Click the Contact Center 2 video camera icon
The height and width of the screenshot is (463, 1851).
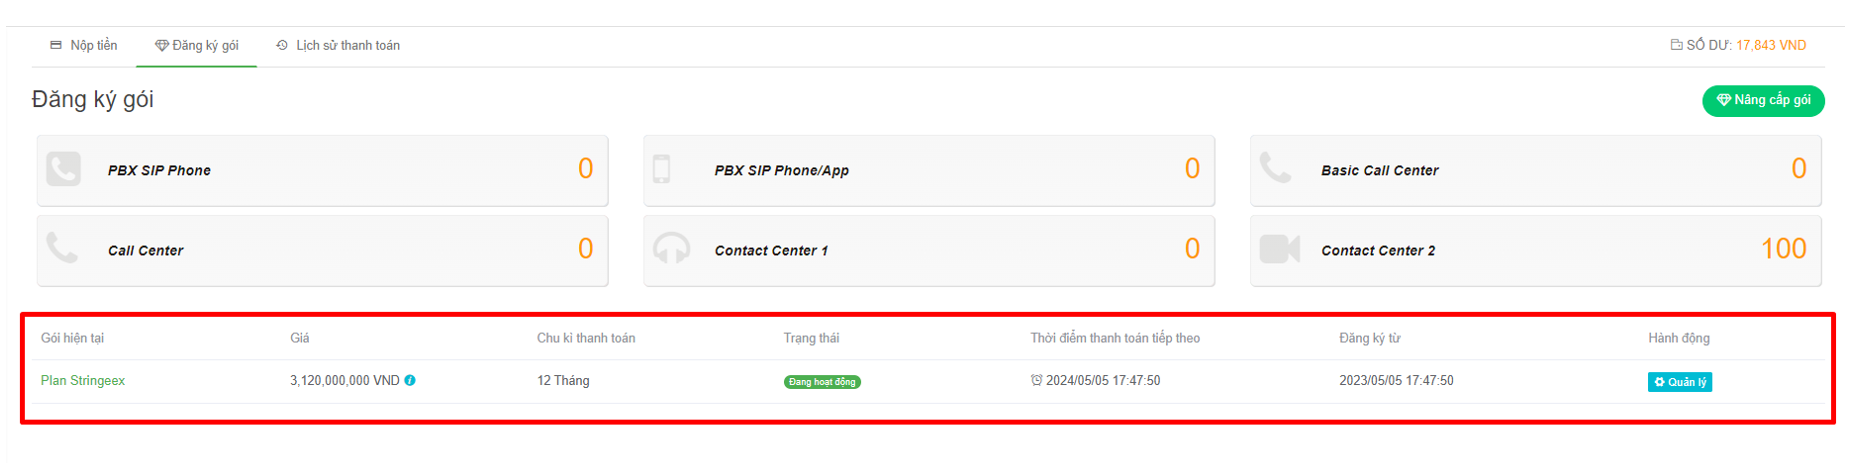pyautogui.click(x=1279, y=249)
